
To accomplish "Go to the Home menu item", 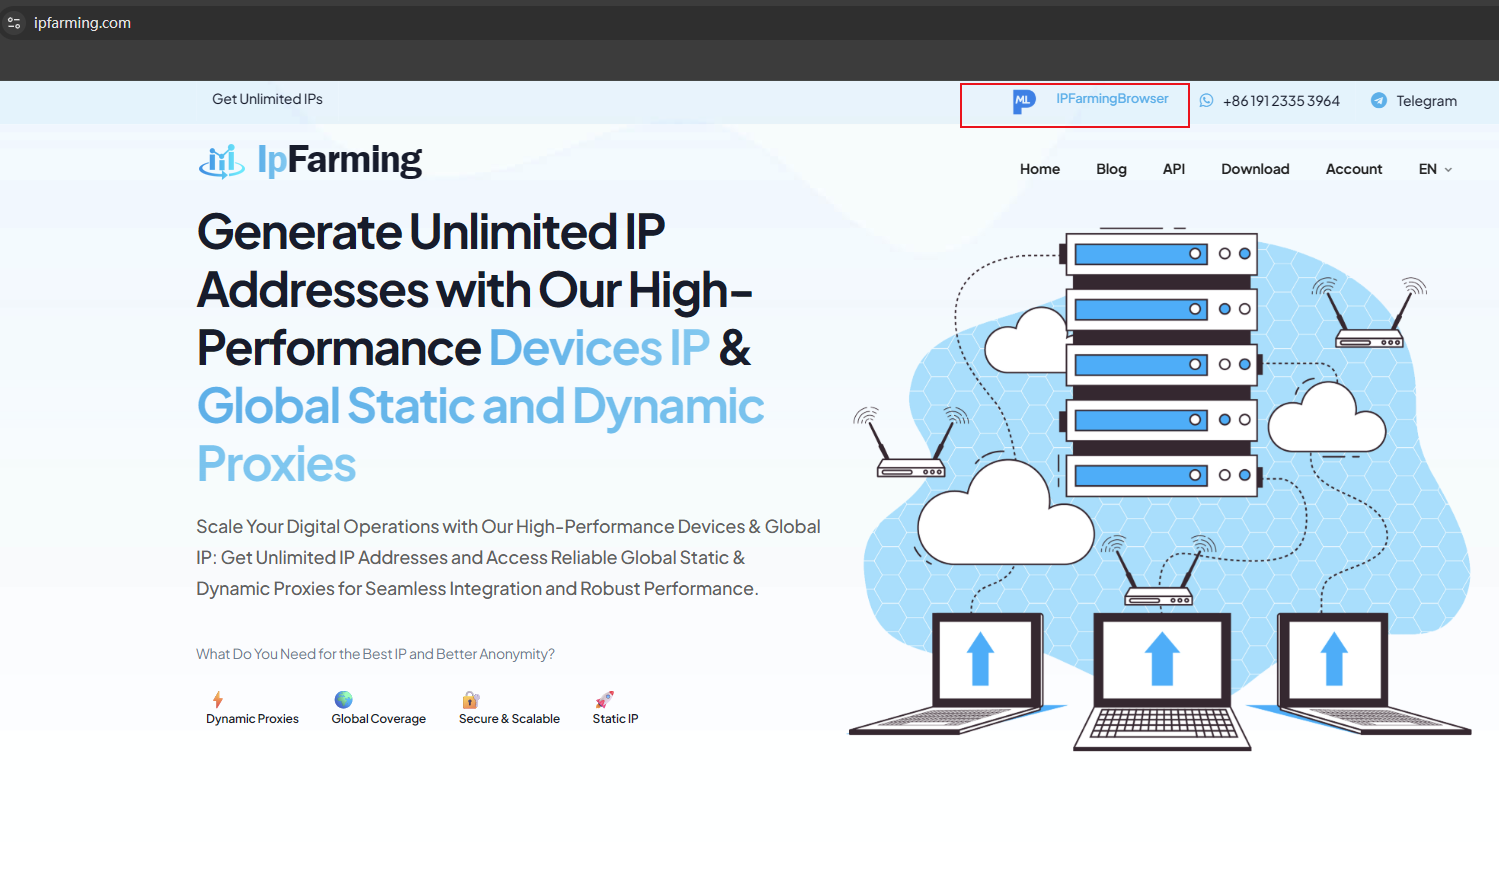I will [x=1040, y=169].
